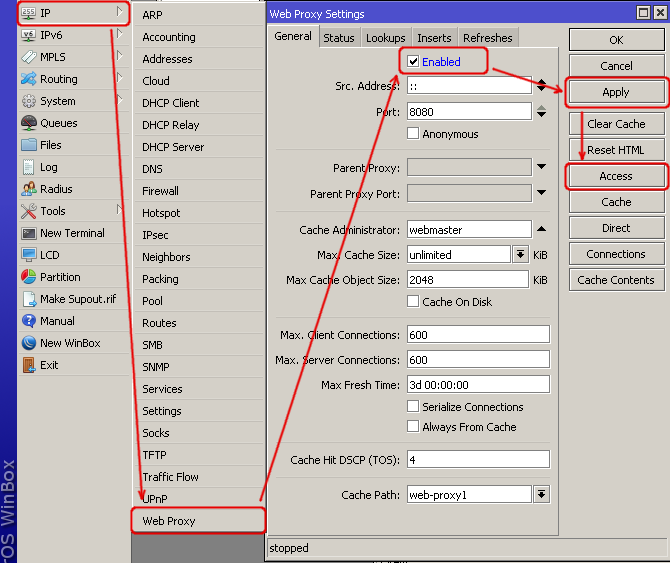Launch New WinBox icon

[29, 343]
